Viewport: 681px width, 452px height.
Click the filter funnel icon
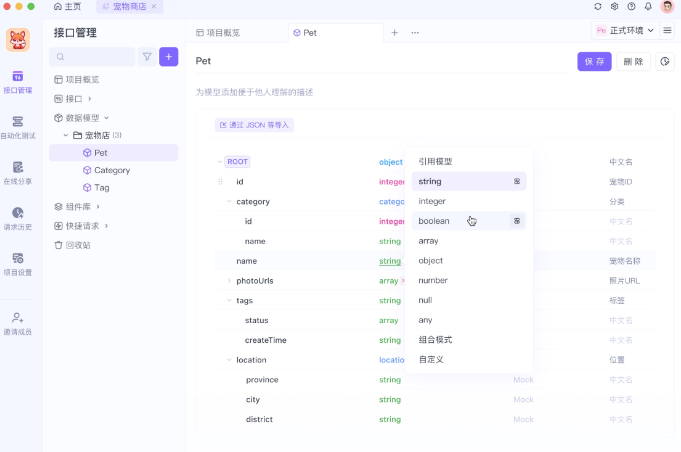point(147,57)
